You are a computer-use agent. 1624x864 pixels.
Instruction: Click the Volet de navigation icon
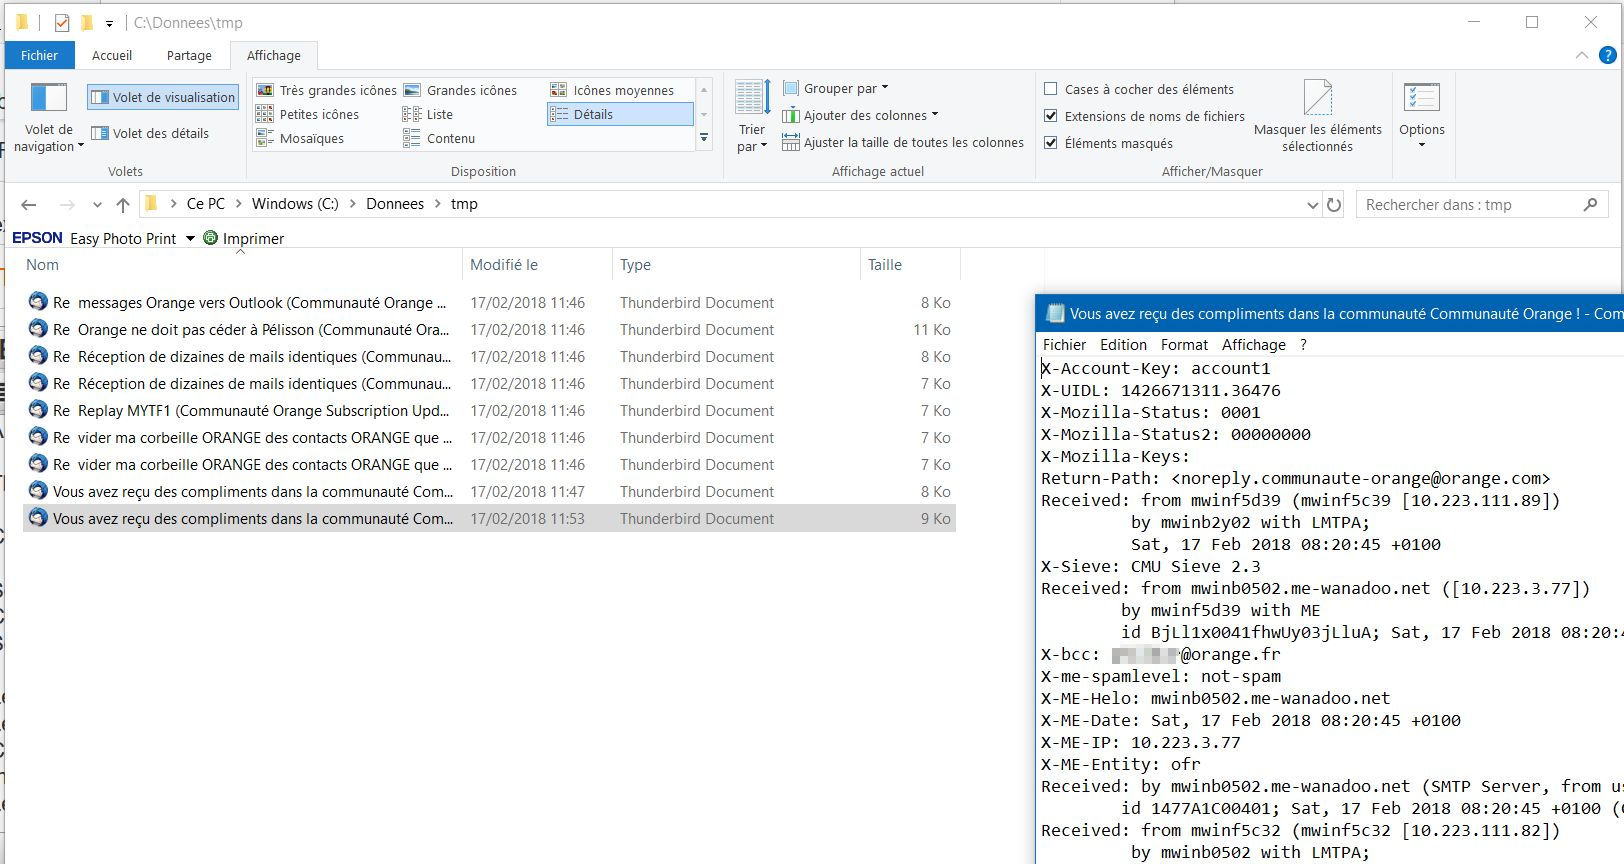[48, 98]
